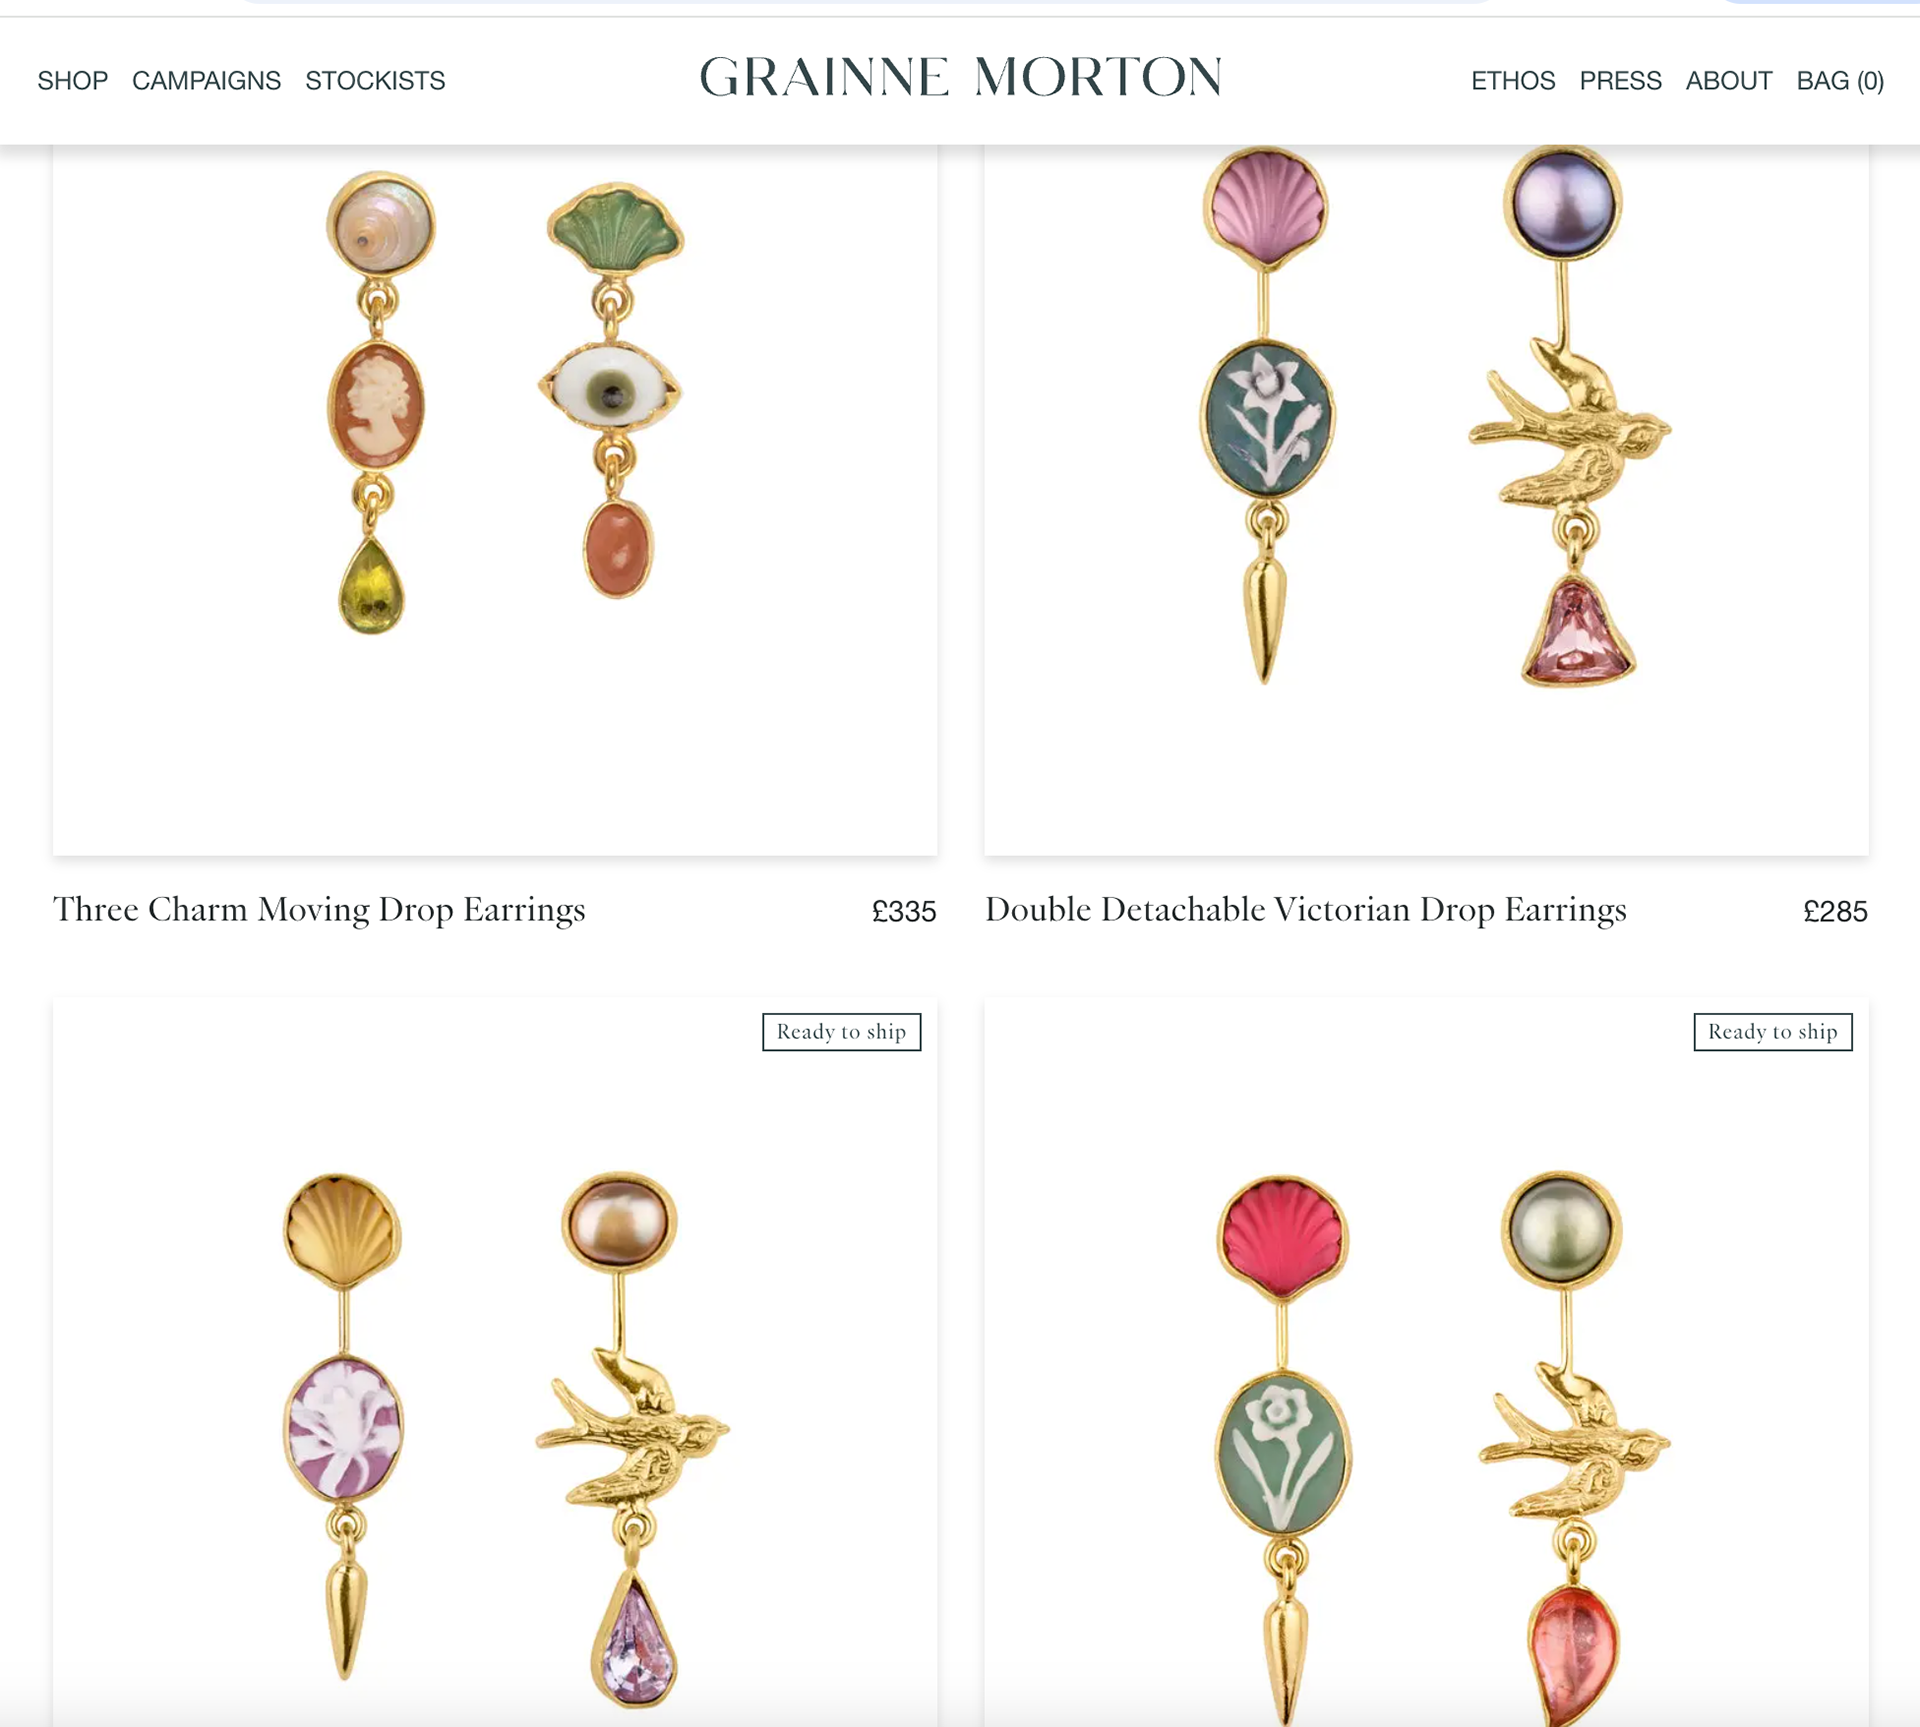
Task: Click Ready to ship badge on gold shell earrings
Action: (842, 1032)
